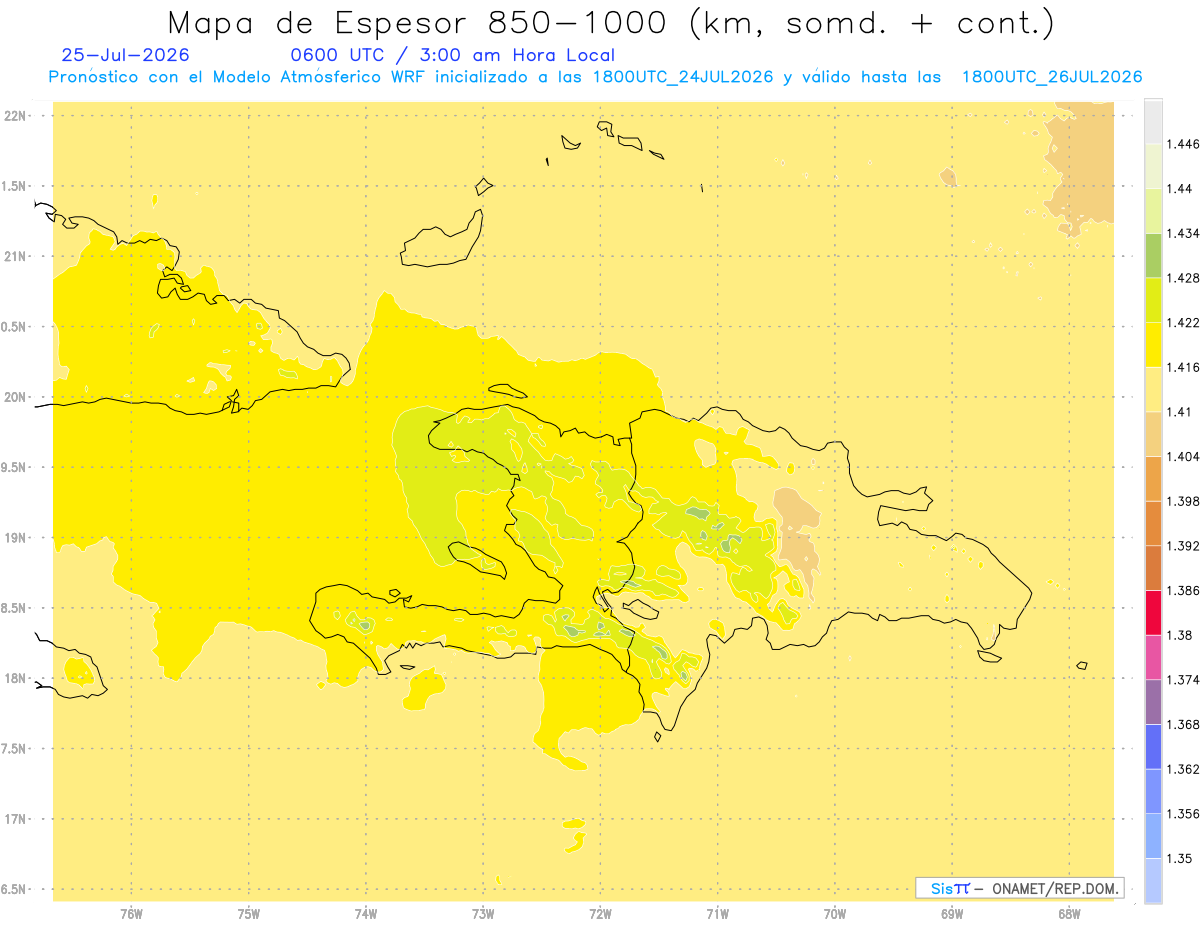
Task: Click the 1800UTC_26JUL2026 valid-until text
Action: click(1052, 77)
